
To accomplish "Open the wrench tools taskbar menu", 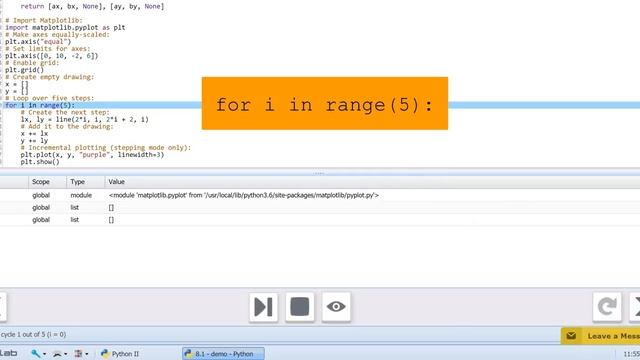I will [38, 353].
